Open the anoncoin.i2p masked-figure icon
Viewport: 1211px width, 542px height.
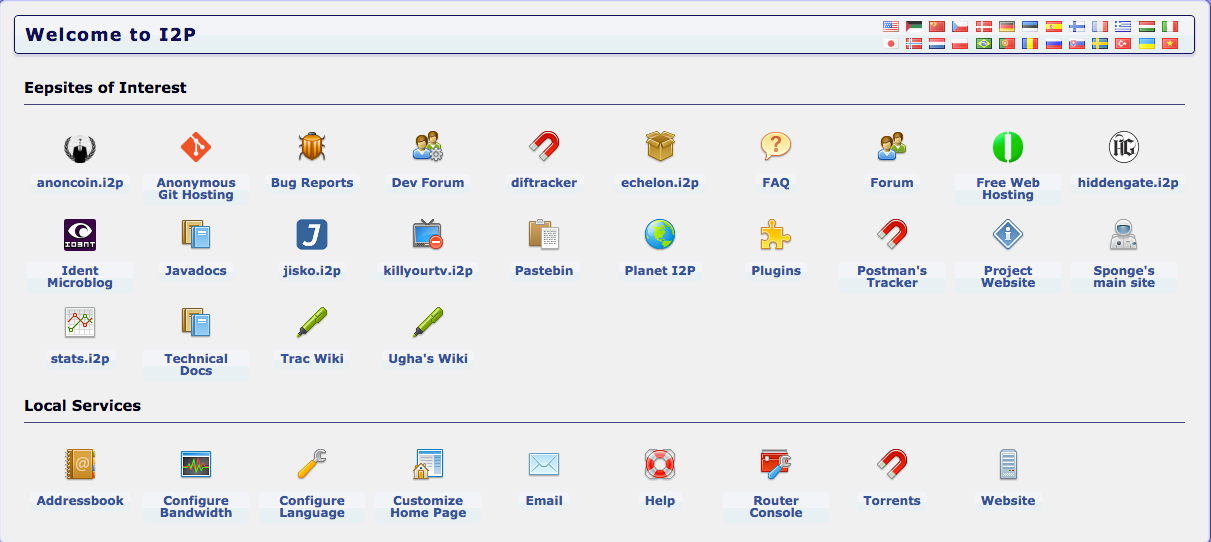80,148
